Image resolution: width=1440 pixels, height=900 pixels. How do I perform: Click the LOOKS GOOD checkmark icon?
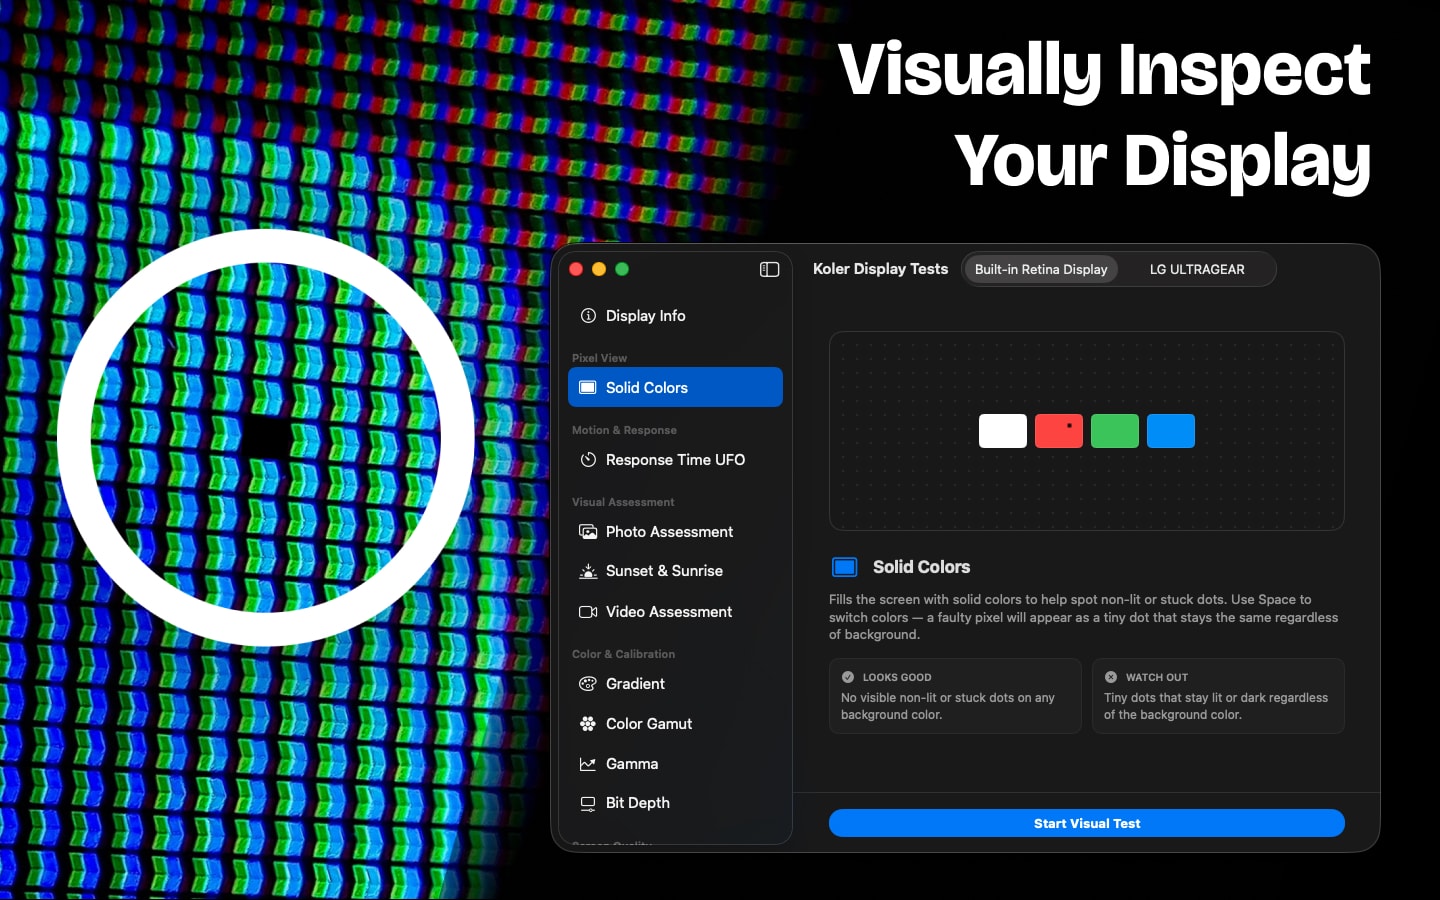coord(849,677)
